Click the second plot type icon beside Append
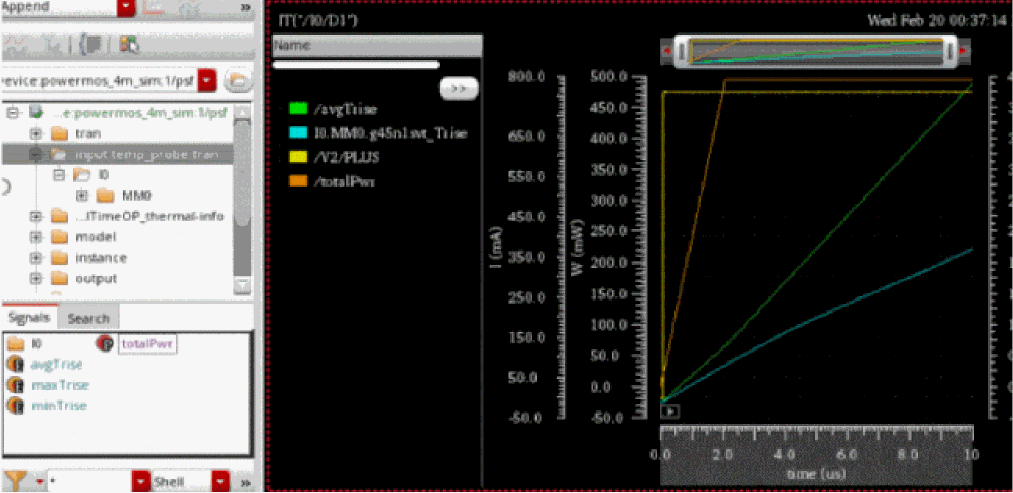The width and height of the screenshot is (1013, 493). [191, 7]
